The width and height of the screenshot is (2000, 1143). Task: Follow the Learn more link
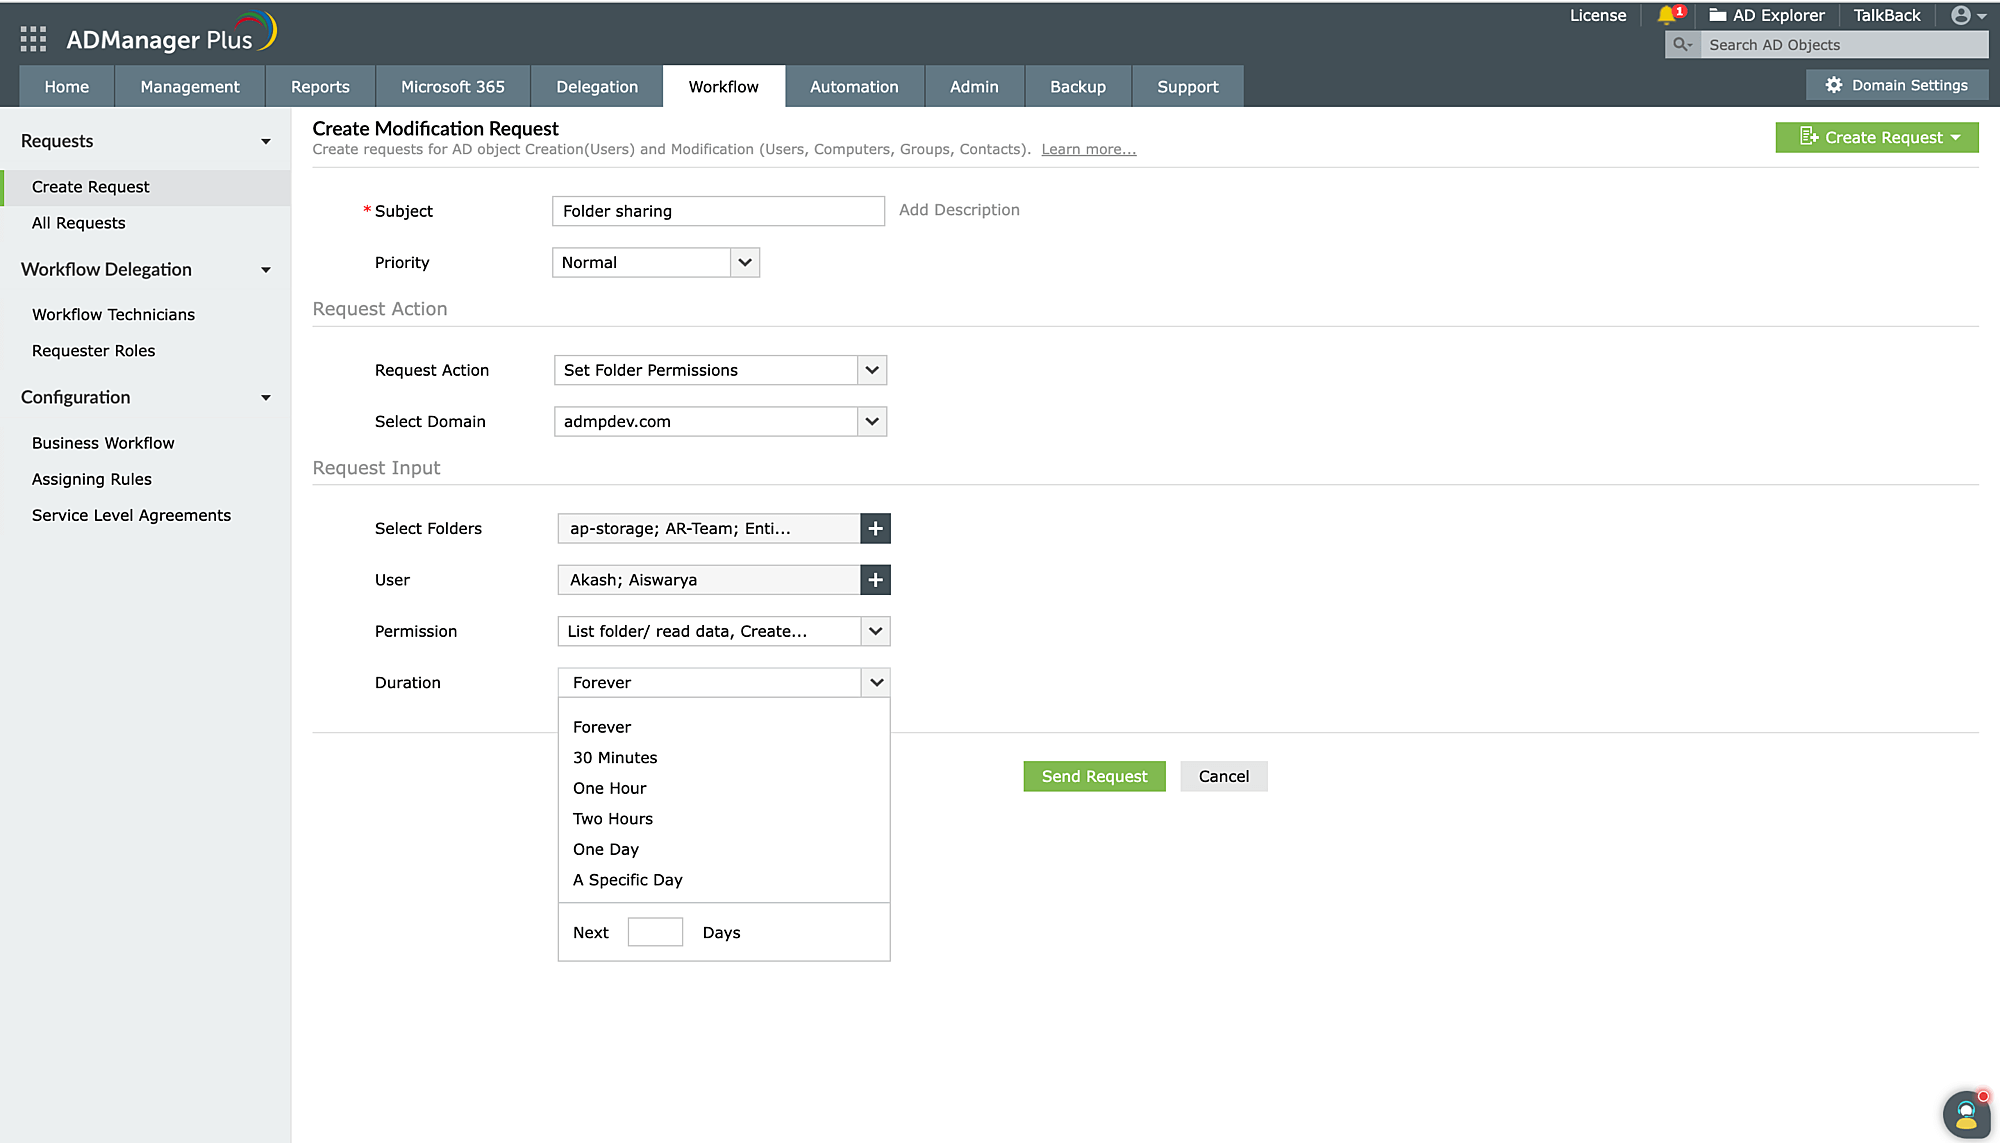pos(1088,149)
